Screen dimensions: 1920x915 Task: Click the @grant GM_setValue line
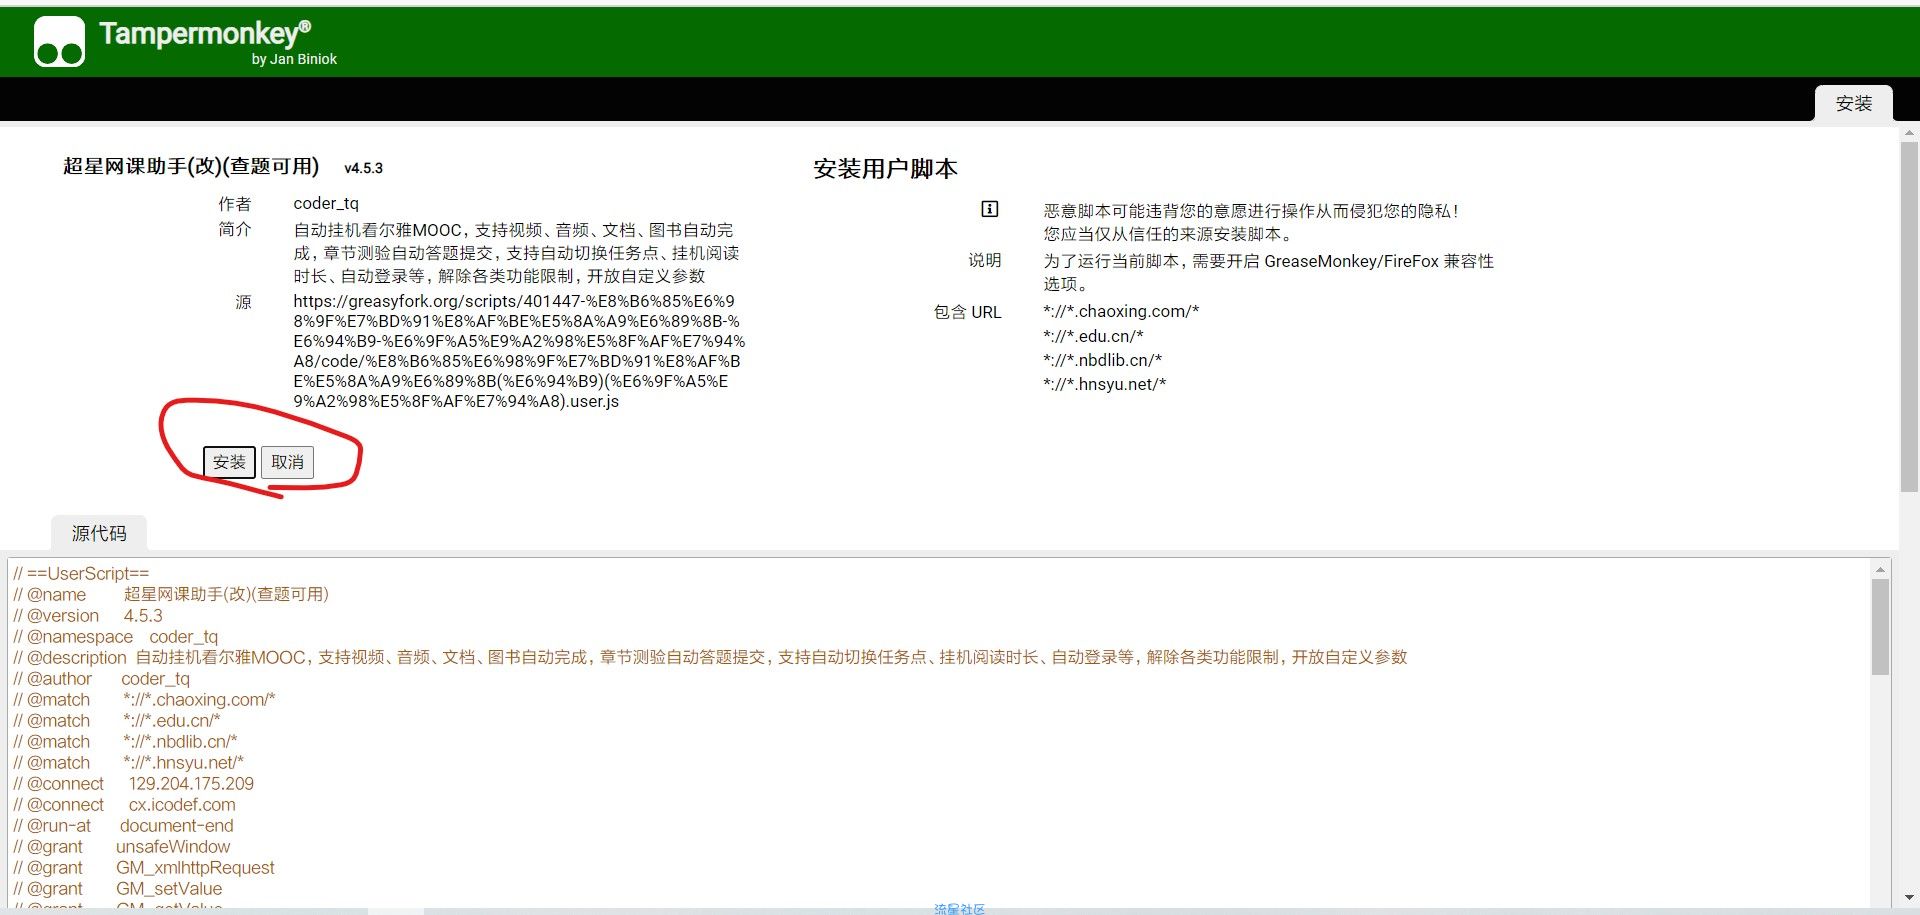coord(117,888)
